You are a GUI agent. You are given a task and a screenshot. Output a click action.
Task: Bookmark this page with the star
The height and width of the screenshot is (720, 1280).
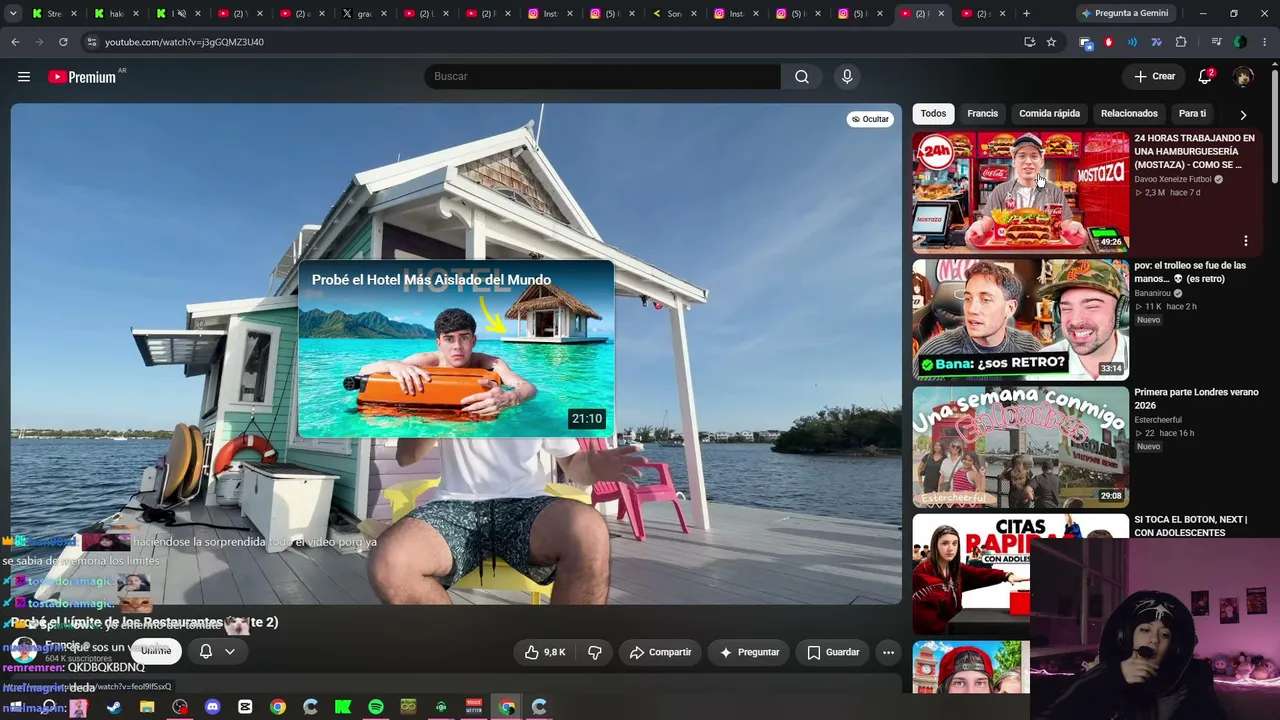tap(1051, 42)
